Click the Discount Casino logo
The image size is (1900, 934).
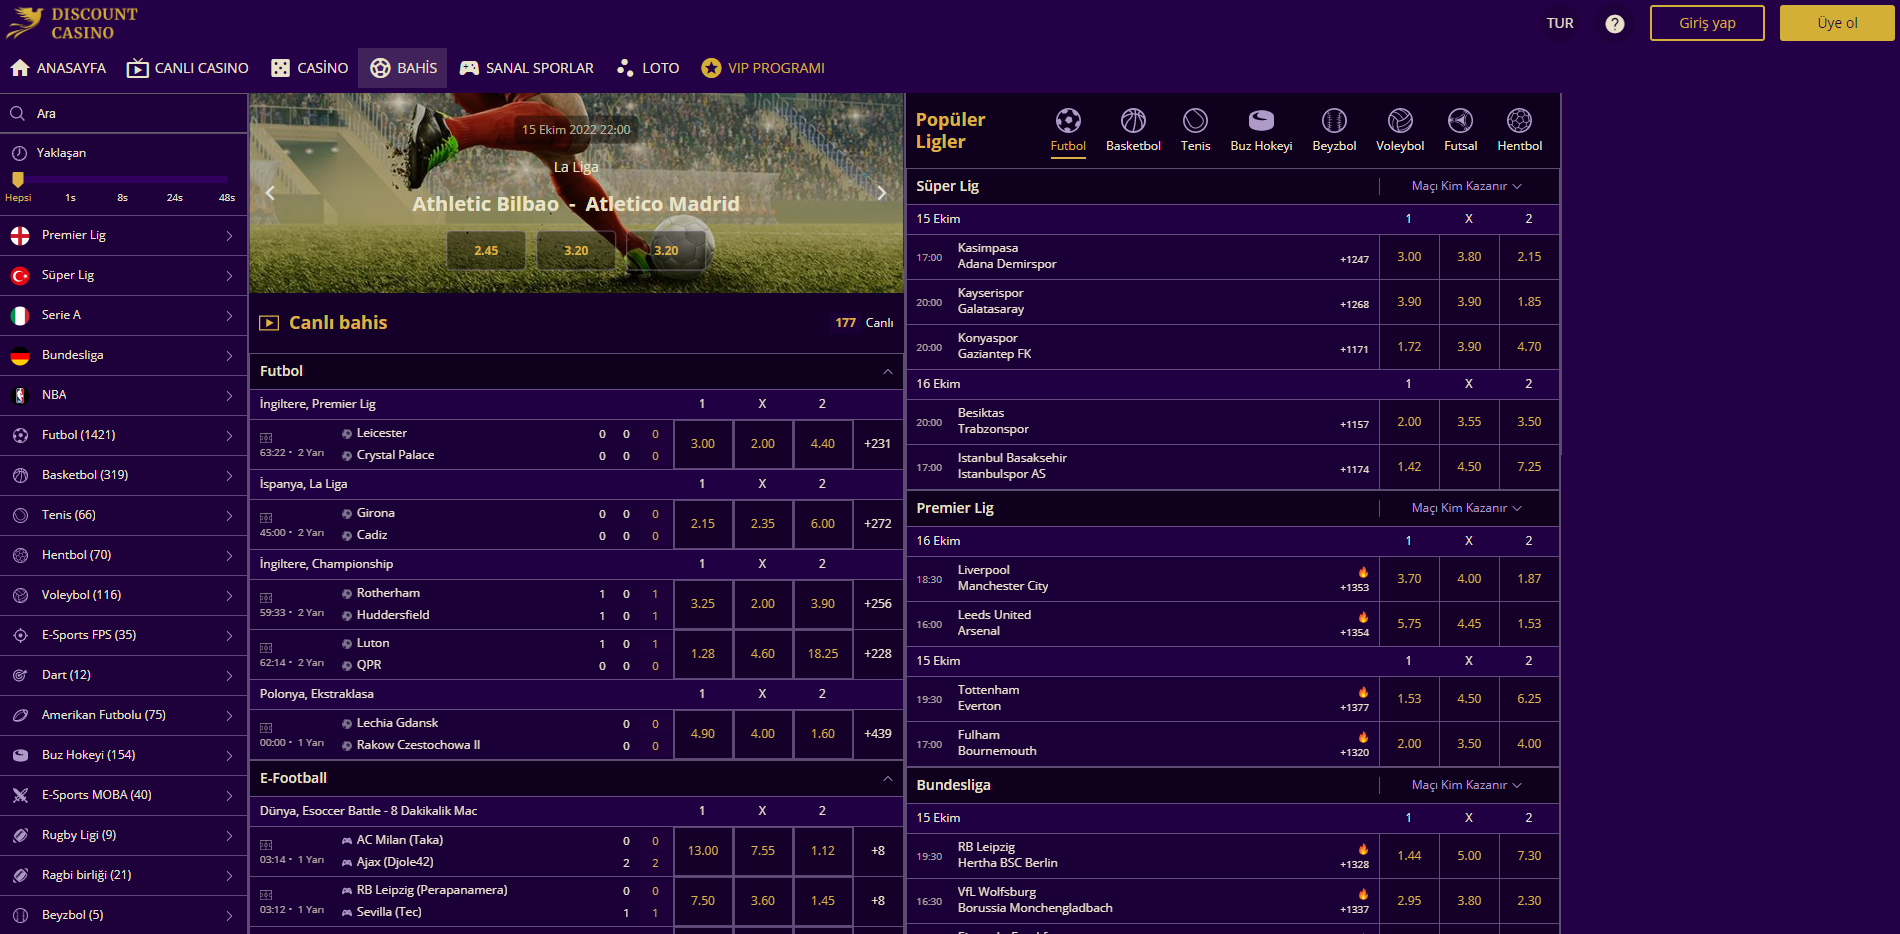[x=72, y=23]
